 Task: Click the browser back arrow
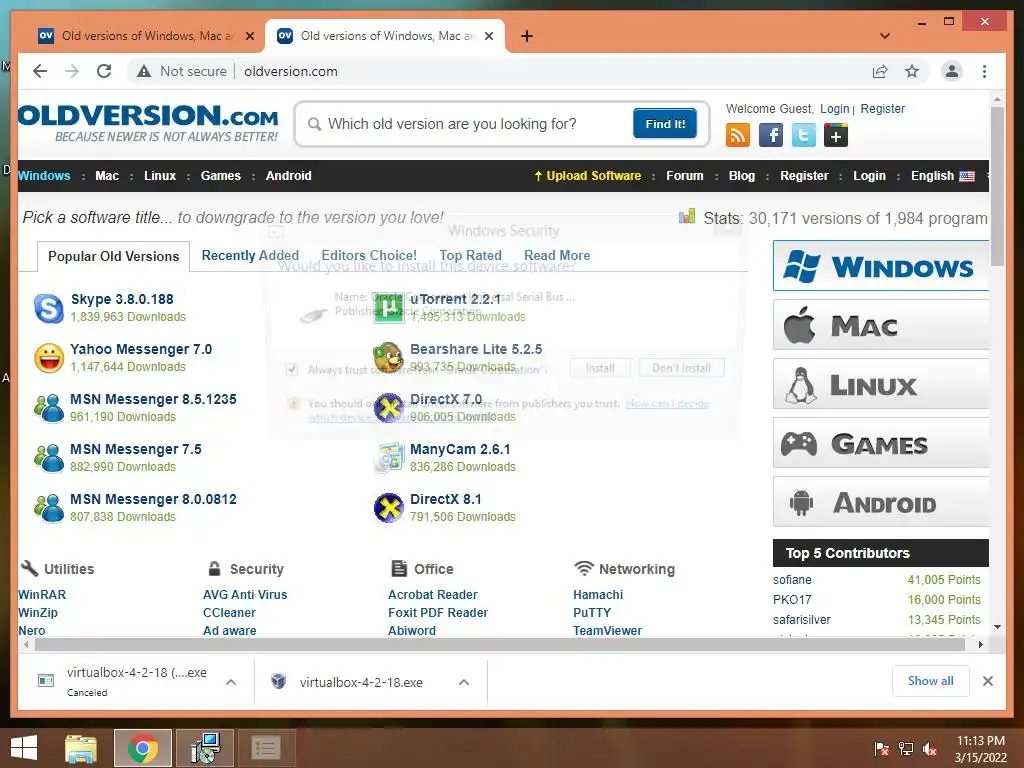coord(40,71)
